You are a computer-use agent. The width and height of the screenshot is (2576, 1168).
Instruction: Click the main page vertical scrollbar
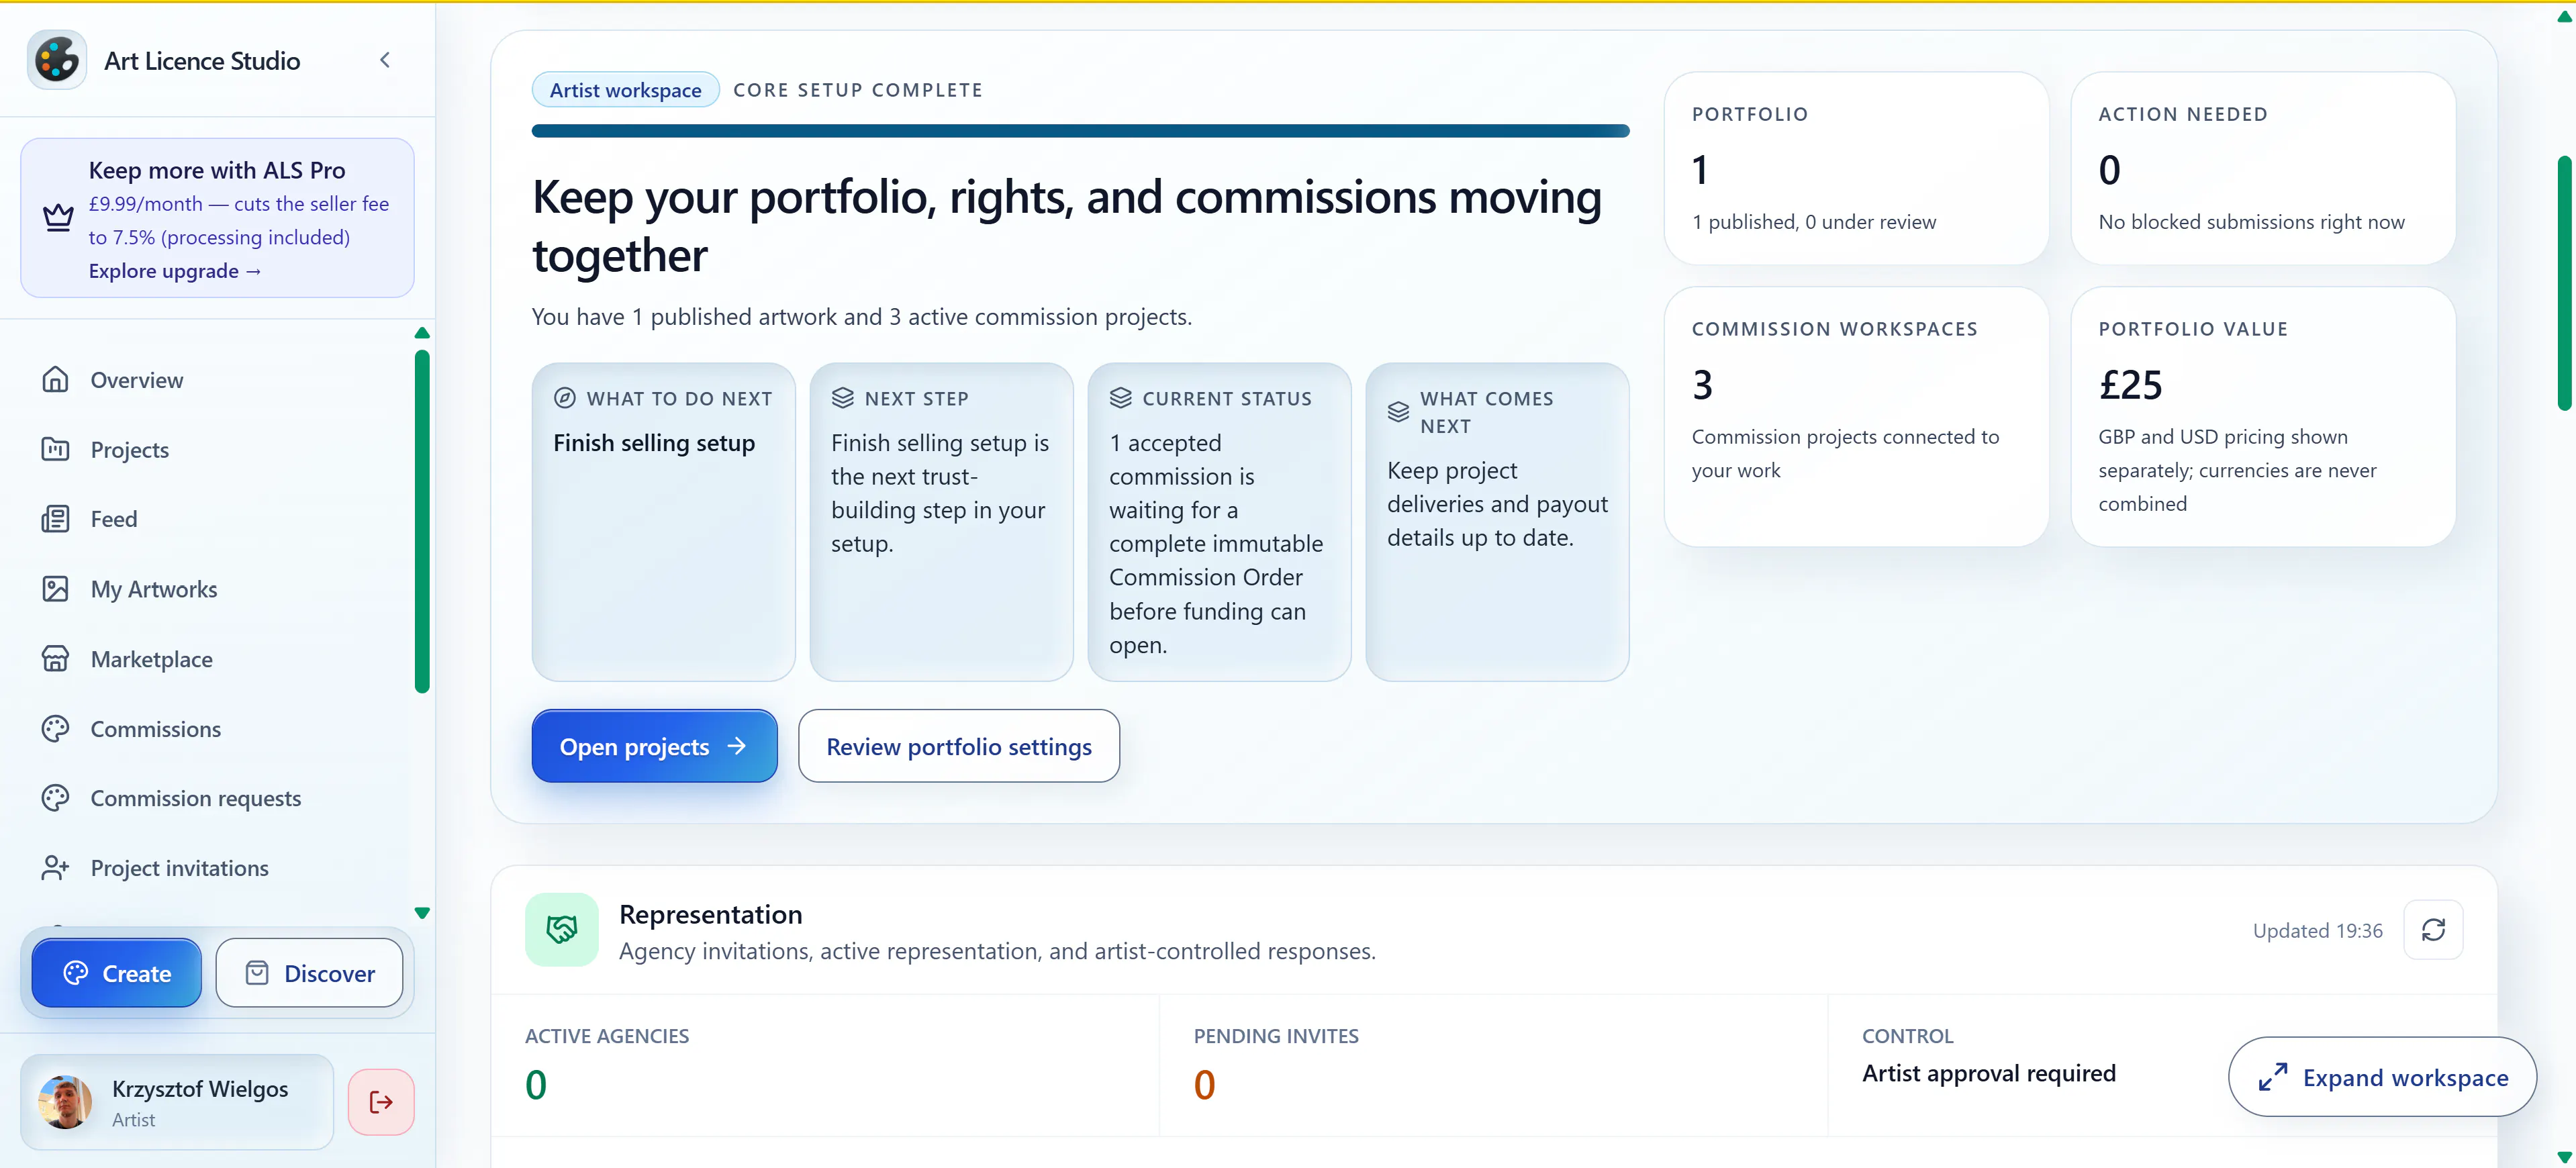(2564, 283)
